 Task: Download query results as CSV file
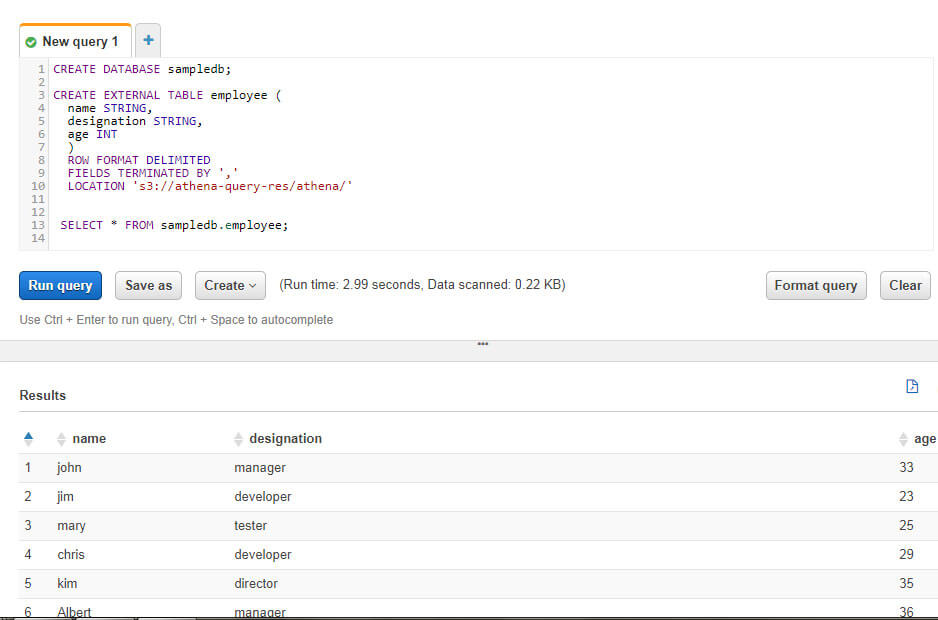tap(911, 386)
